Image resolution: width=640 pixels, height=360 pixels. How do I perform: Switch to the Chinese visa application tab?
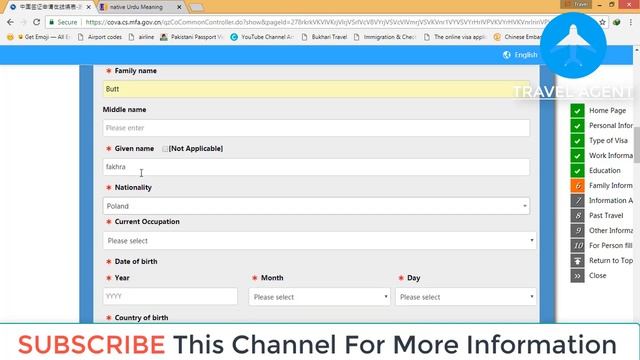tap(50, 7)
